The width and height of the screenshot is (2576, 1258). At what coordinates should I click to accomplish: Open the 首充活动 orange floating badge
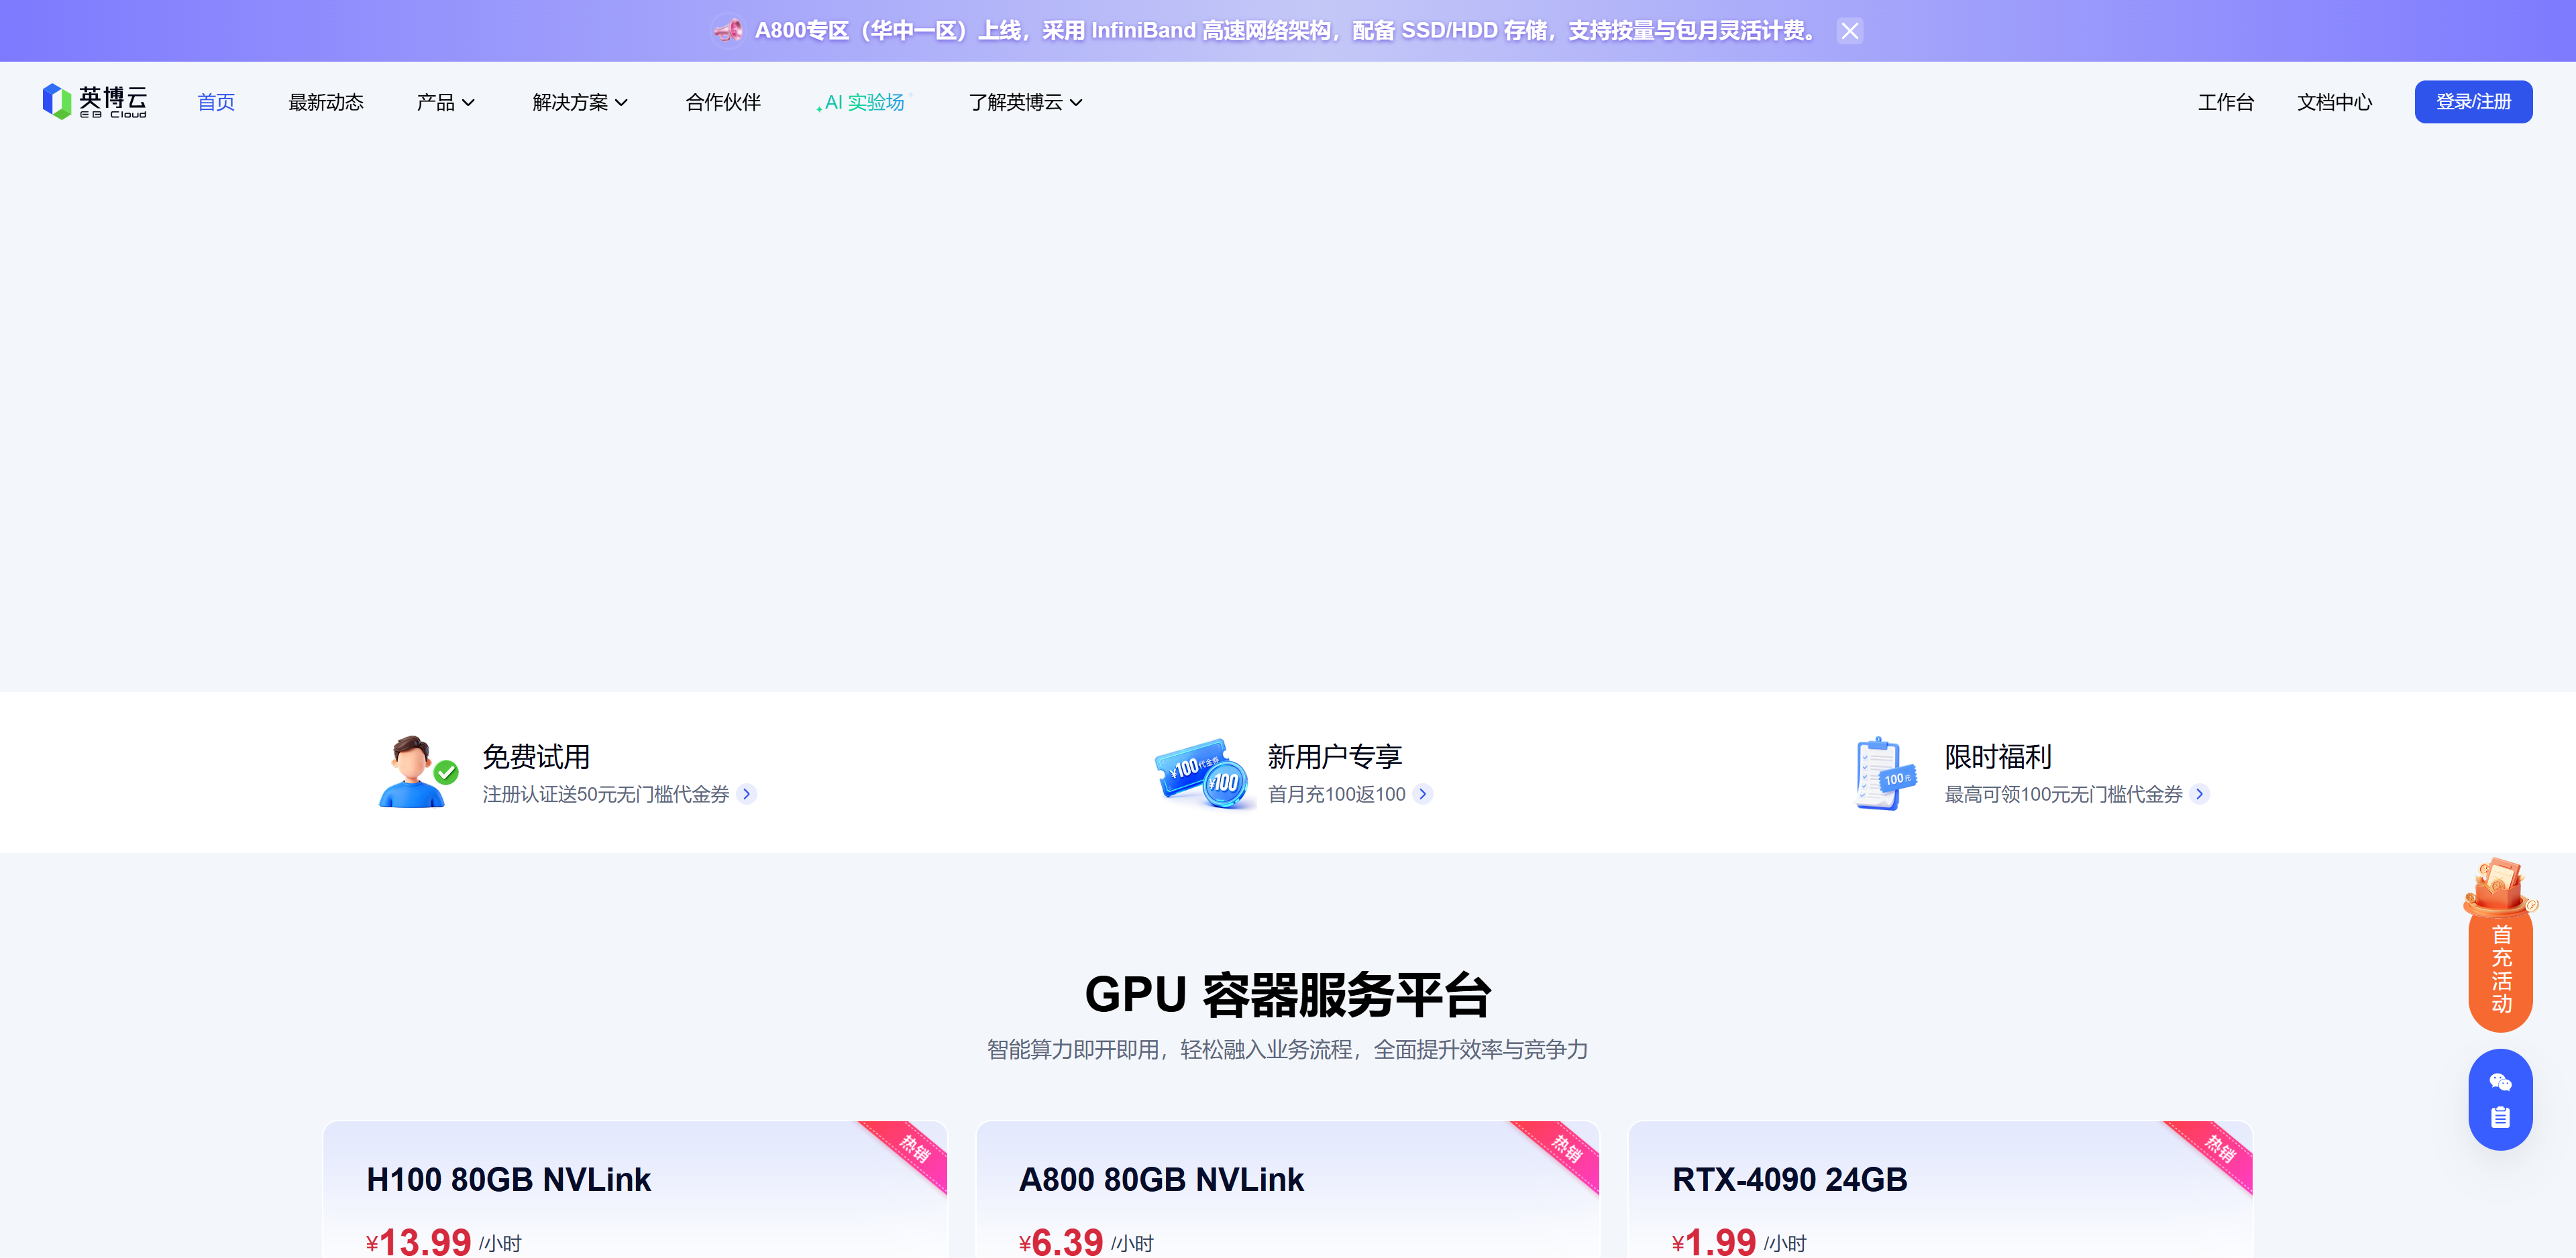coord(2500,967)
